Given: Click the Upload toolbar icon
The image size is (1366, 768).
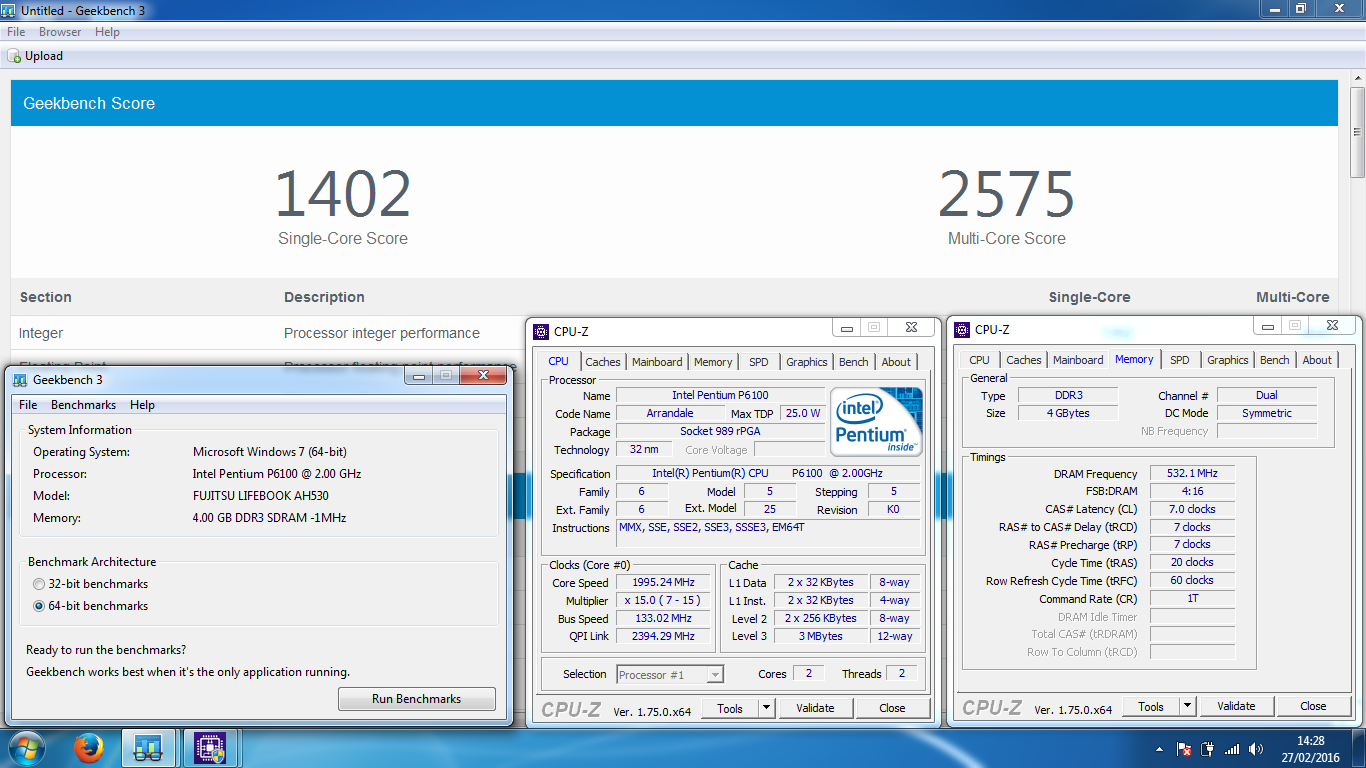Looking at the screenshot, I should point(14,56).
